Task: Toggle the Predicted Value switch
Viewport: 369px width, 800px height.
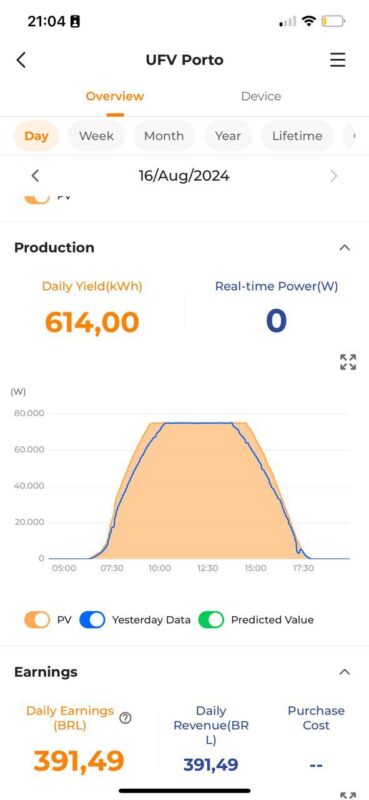Action: pos(211,620)
